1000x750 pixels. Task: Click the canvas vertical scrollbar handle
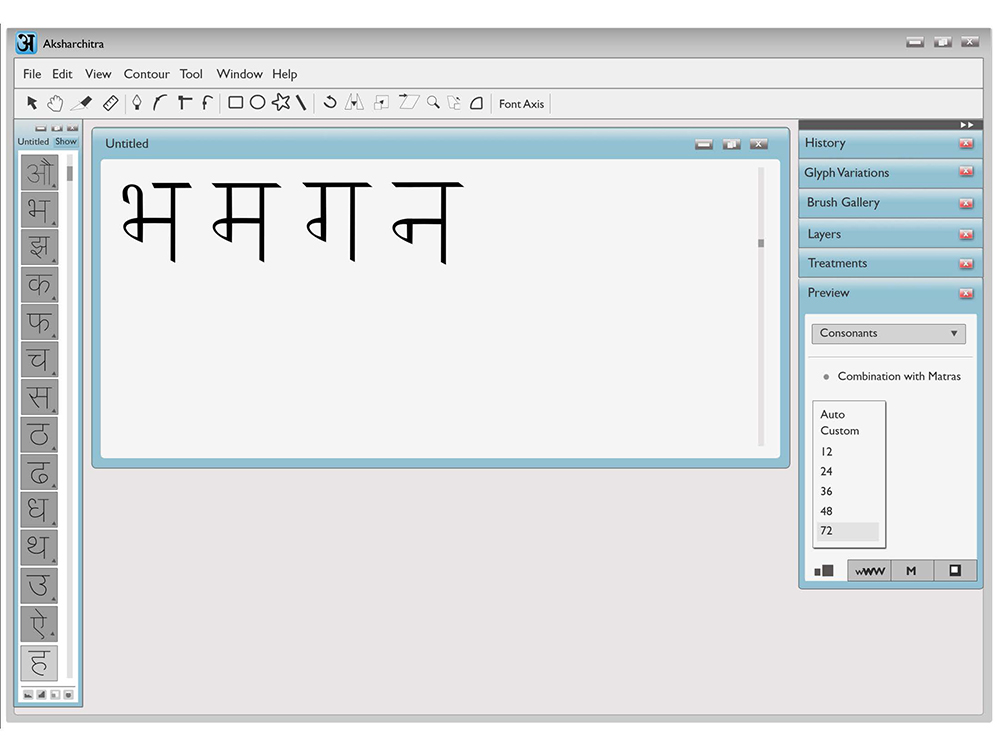point(761,243)
